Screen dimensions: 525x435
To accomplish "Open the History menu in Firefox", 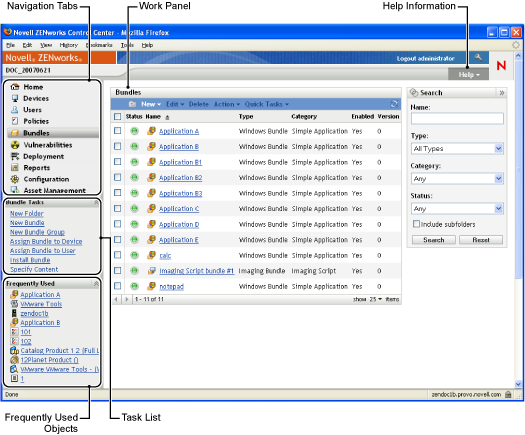I will pyautogui.click(x=69, y=45).
